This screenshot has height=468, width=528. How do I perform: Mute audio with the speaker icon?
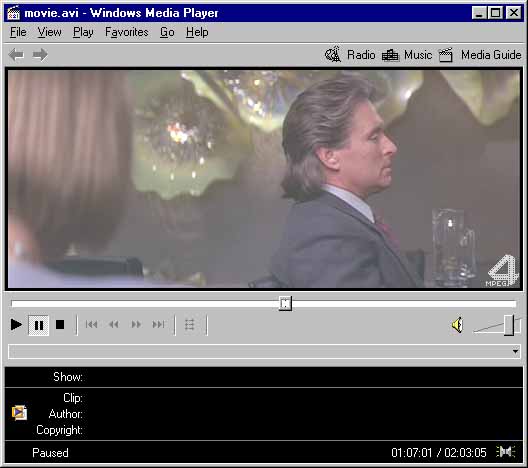[458, 325]
